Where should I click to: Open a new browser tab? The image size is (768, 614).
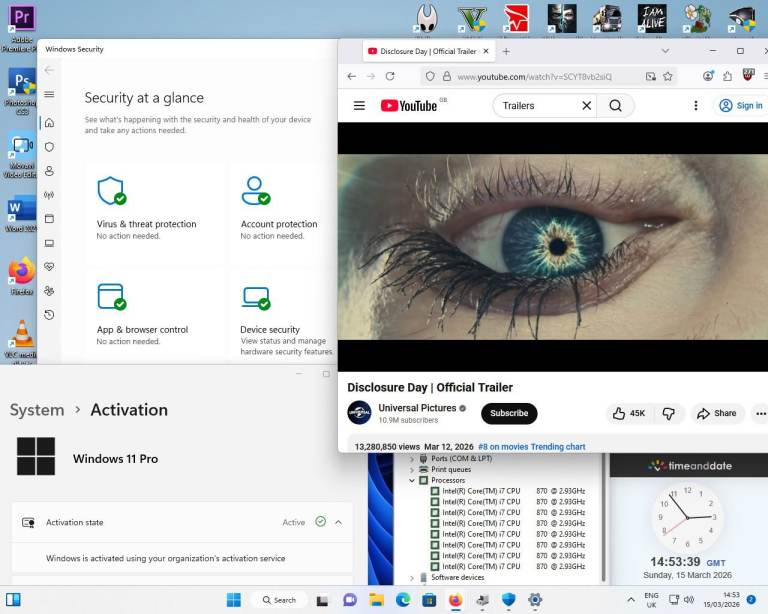(506, 51)
